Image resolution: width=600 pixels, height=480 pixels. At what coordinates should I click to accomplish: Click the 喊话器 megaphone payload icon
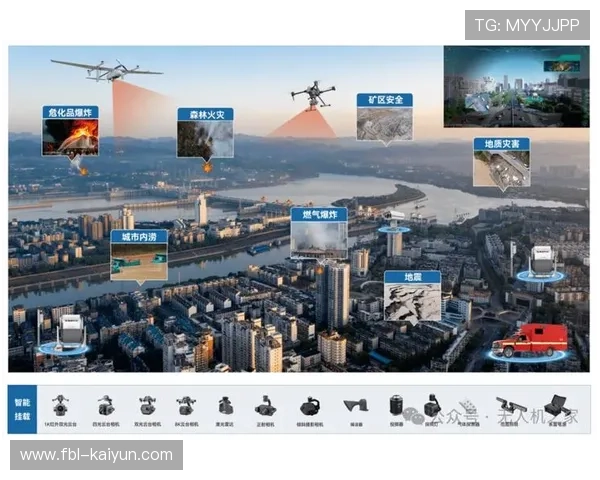(354, 407)
